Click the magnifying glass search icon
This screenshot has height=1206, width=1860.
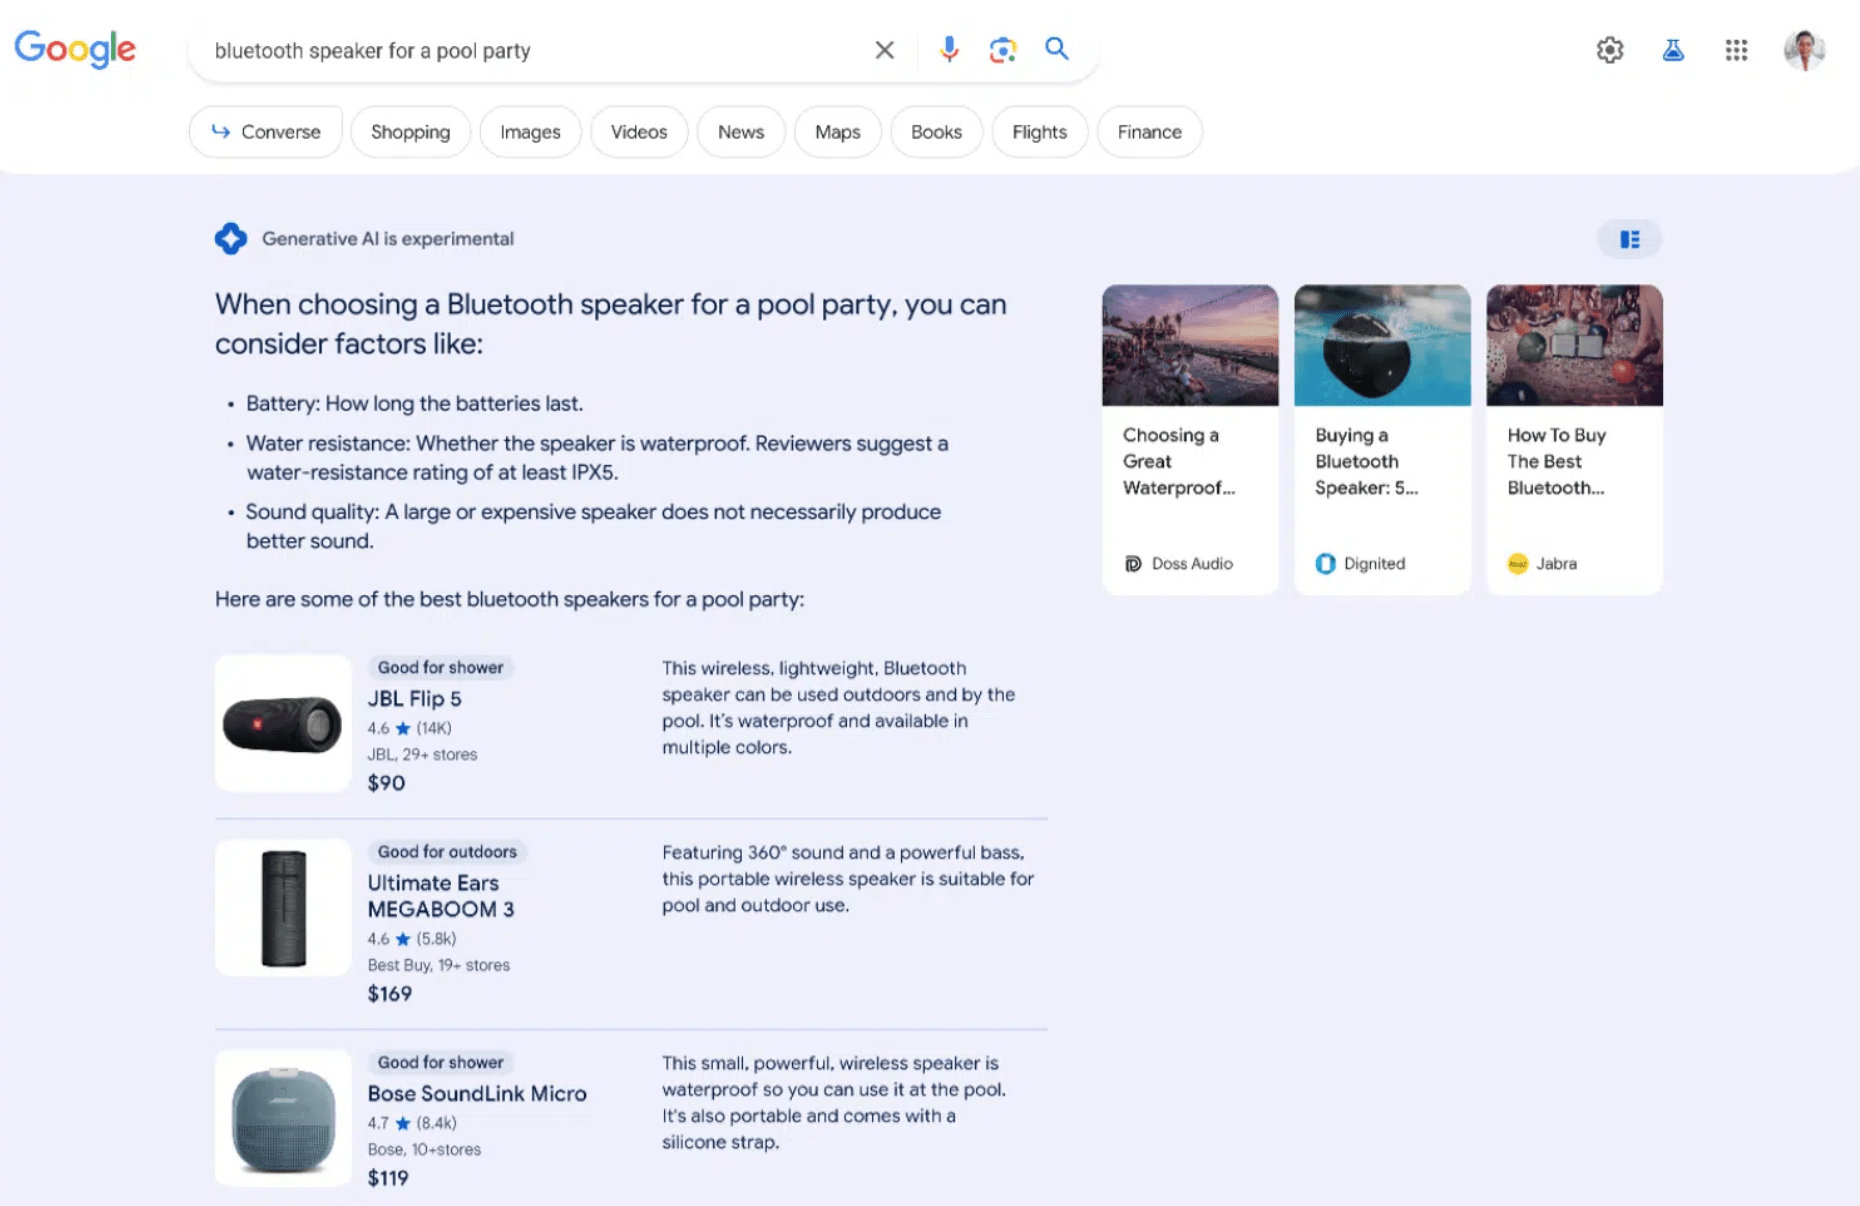pyautogui.click(x=1057, y=49)
